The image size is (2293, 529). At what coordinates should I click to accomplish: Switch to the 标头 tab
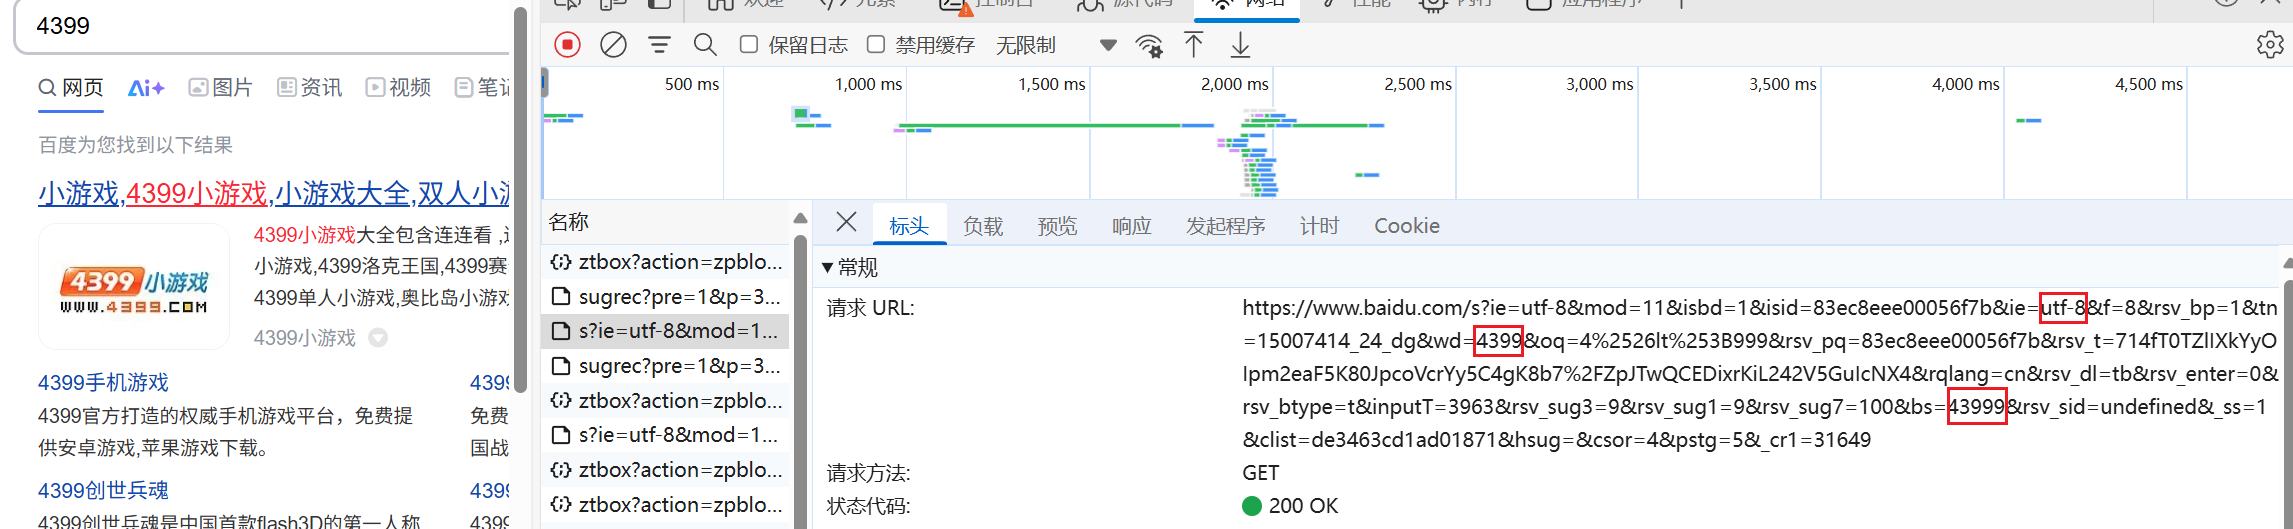point(909,226)
